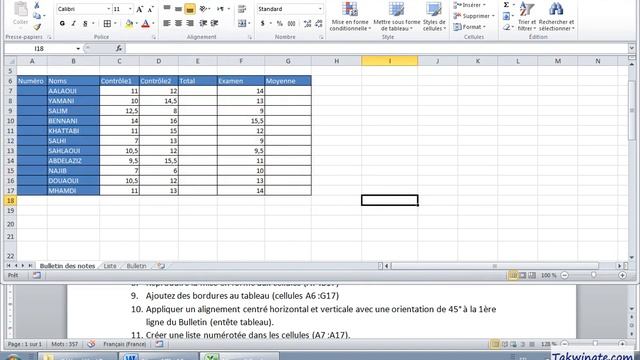Select row 18 header
Viewport: 640px width, 360px height.
[10, 200]
